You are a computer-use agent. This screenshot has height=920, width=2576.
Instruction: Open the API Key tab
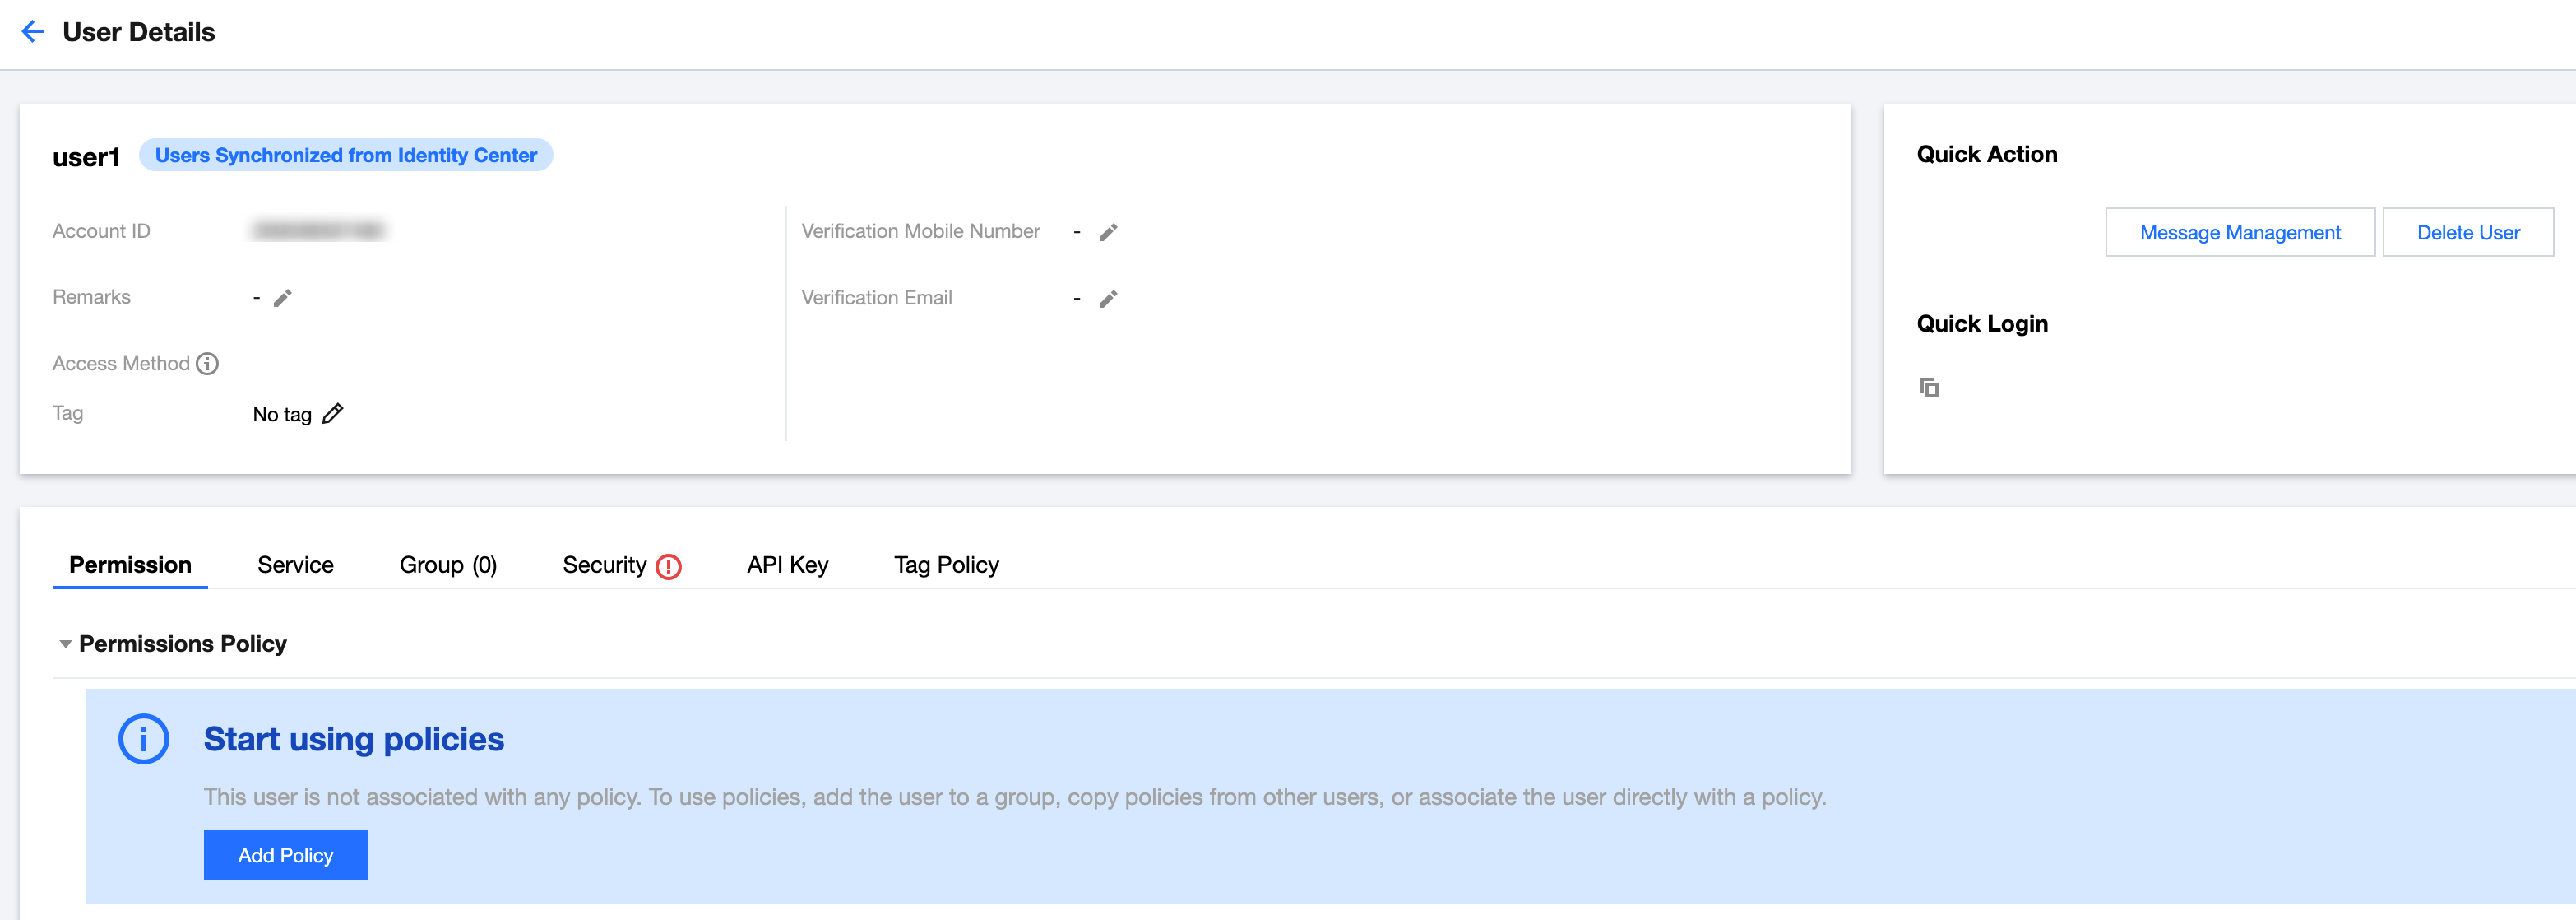click(787, 564)
